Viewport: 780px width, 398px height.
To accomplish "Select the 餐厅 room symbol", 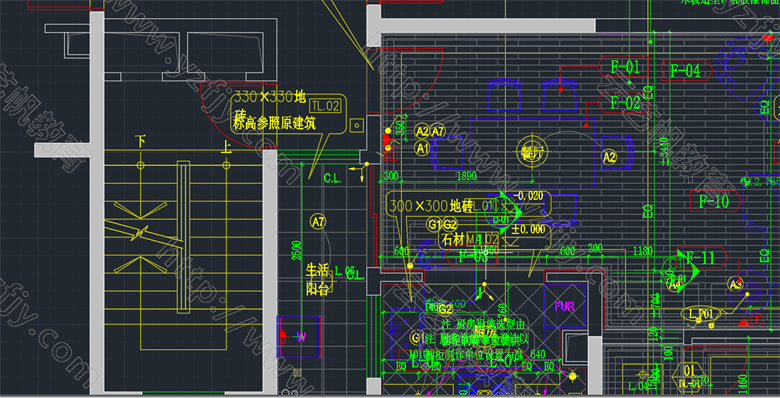I will click(x=532, y=152).
